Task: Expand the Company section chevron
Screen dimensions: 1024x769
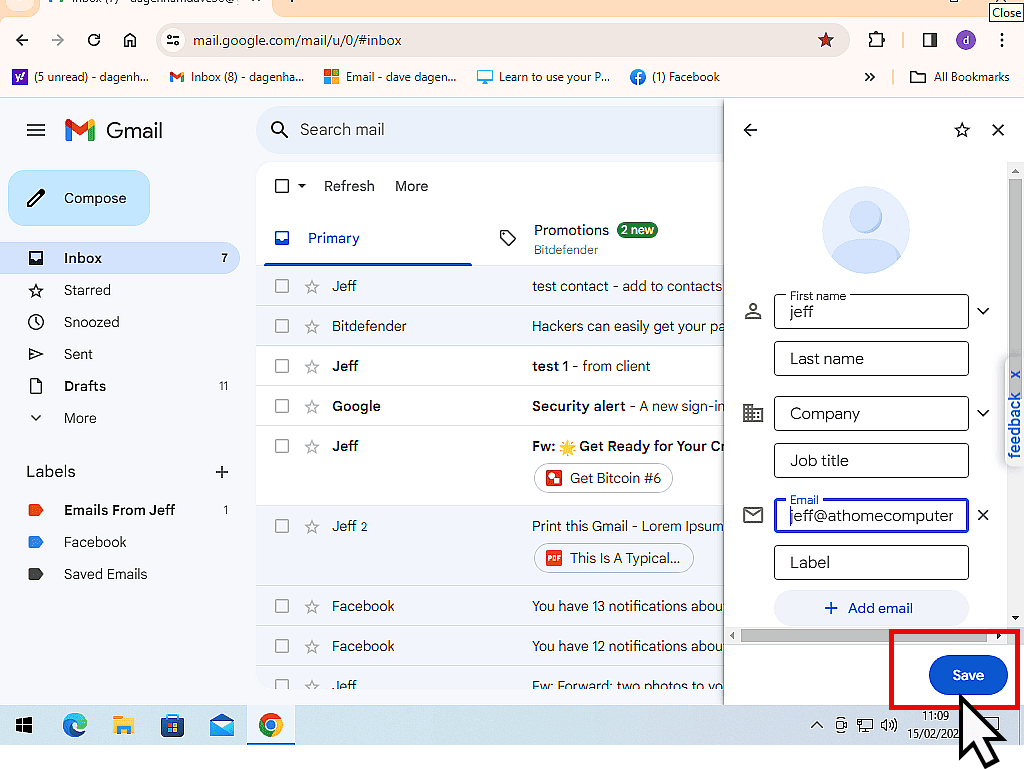Action: tap(983, 413)
